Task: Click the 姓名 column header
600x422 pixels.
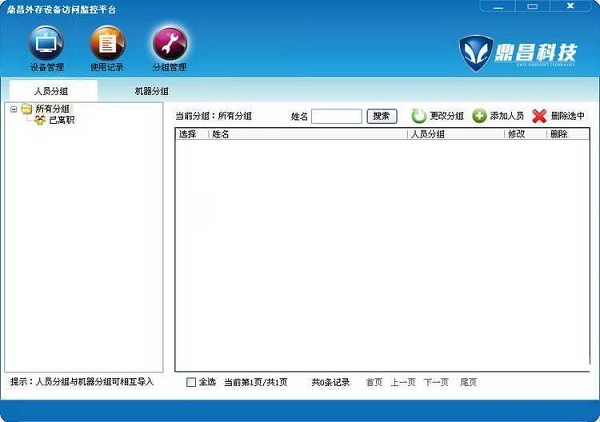Action: (x=308, y=134)
